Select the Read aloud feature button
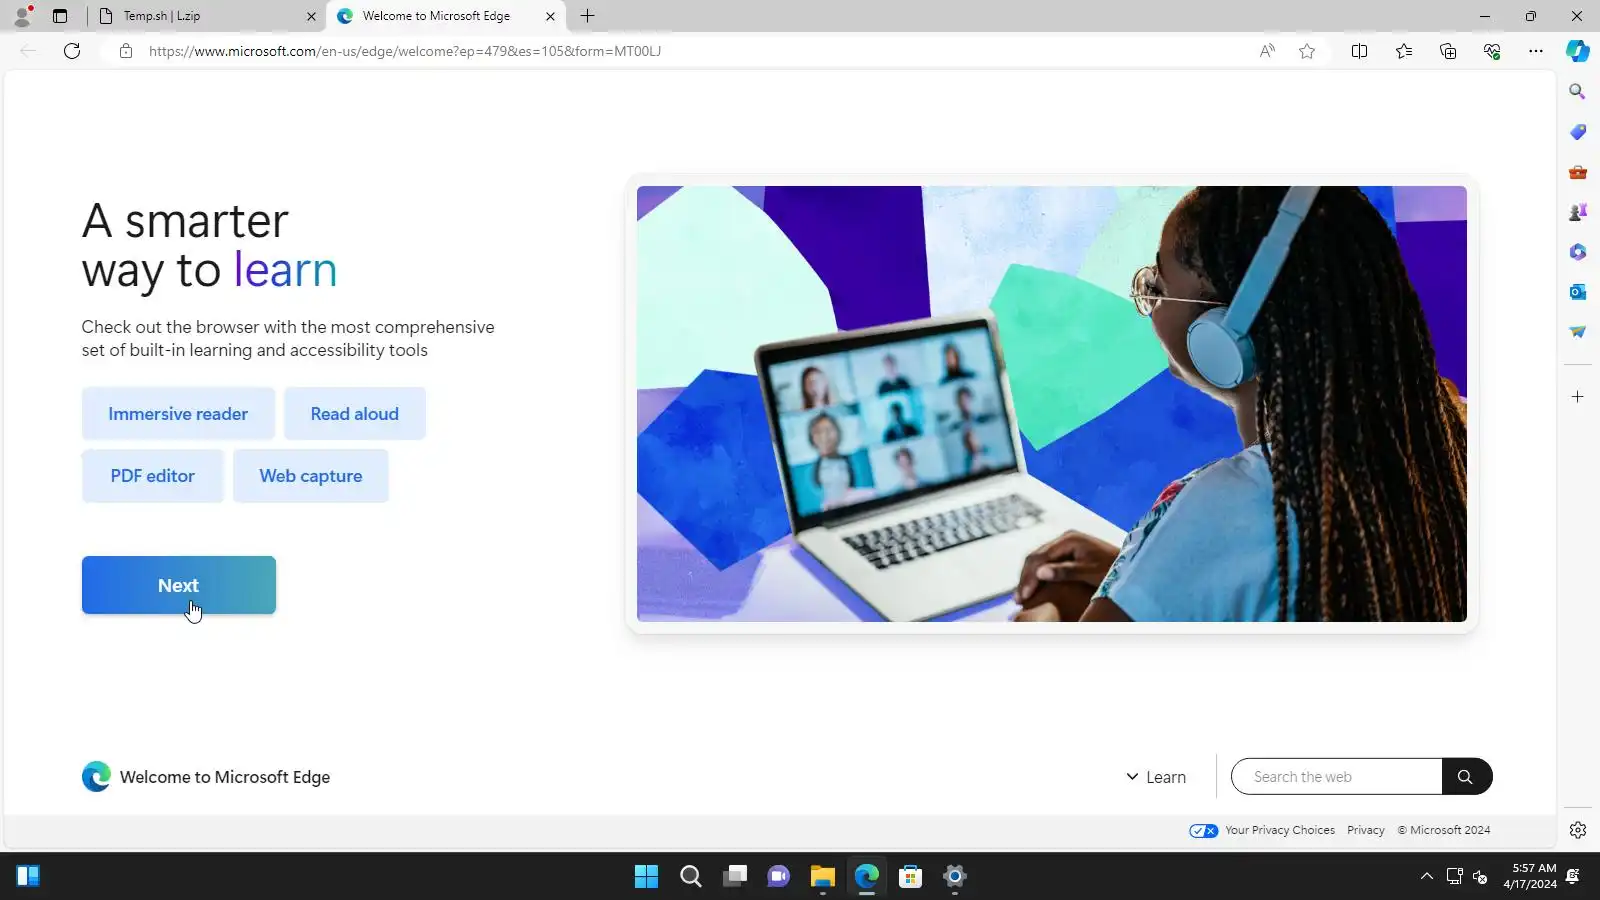The image size is (1600, 900). coord(355,414)
